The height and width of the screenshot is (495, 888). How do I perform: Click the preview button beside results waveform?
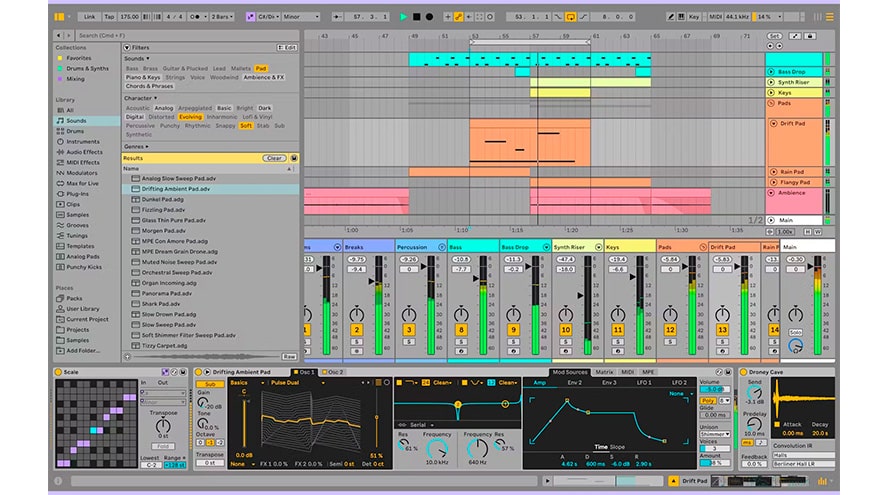pyautogui.click(x=127, y=357)
